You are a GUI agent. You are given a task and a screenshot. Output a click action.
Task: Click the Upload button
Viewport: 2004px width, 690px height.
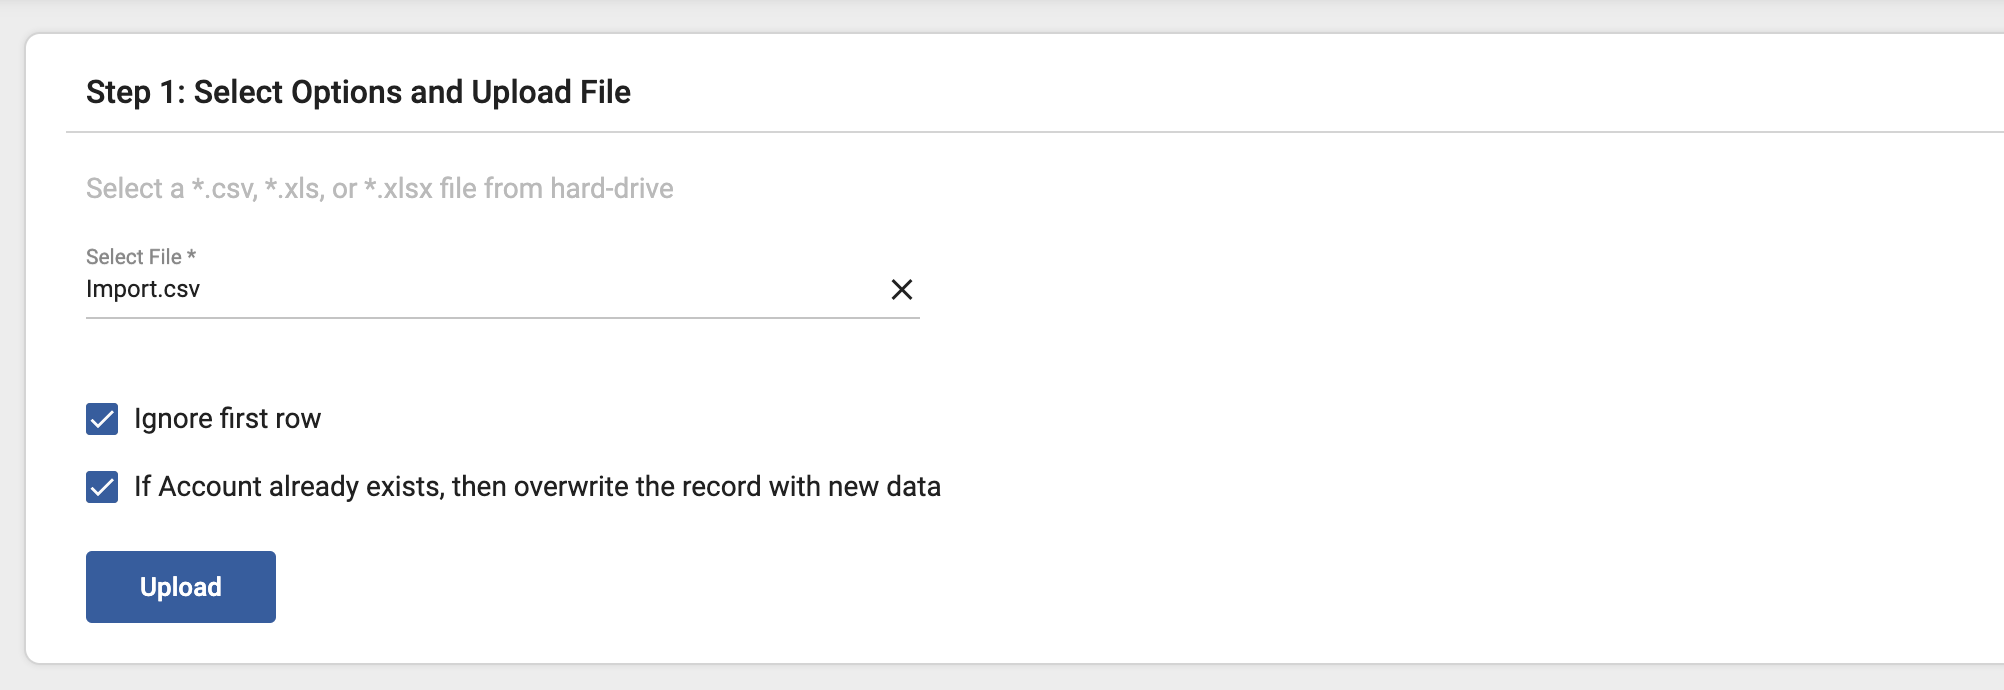pyautogui.click(x=181, y=587)
